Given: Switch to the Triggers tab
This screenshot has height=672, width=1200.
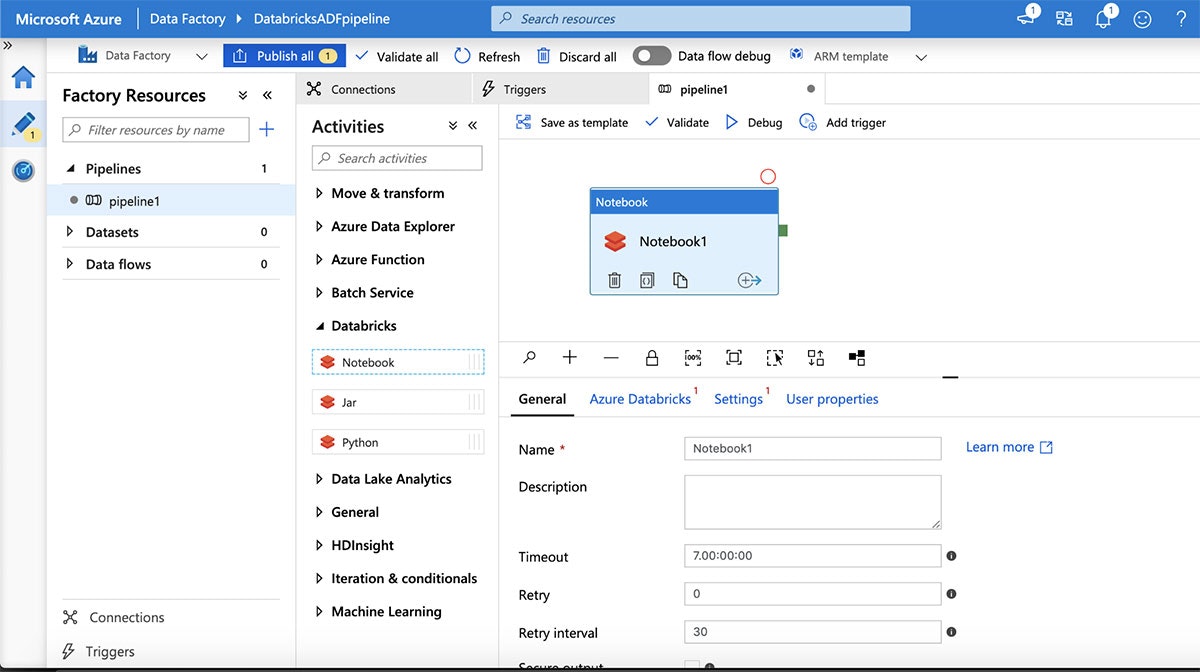Looking at the screenshot, I should [x=561, y=89].
